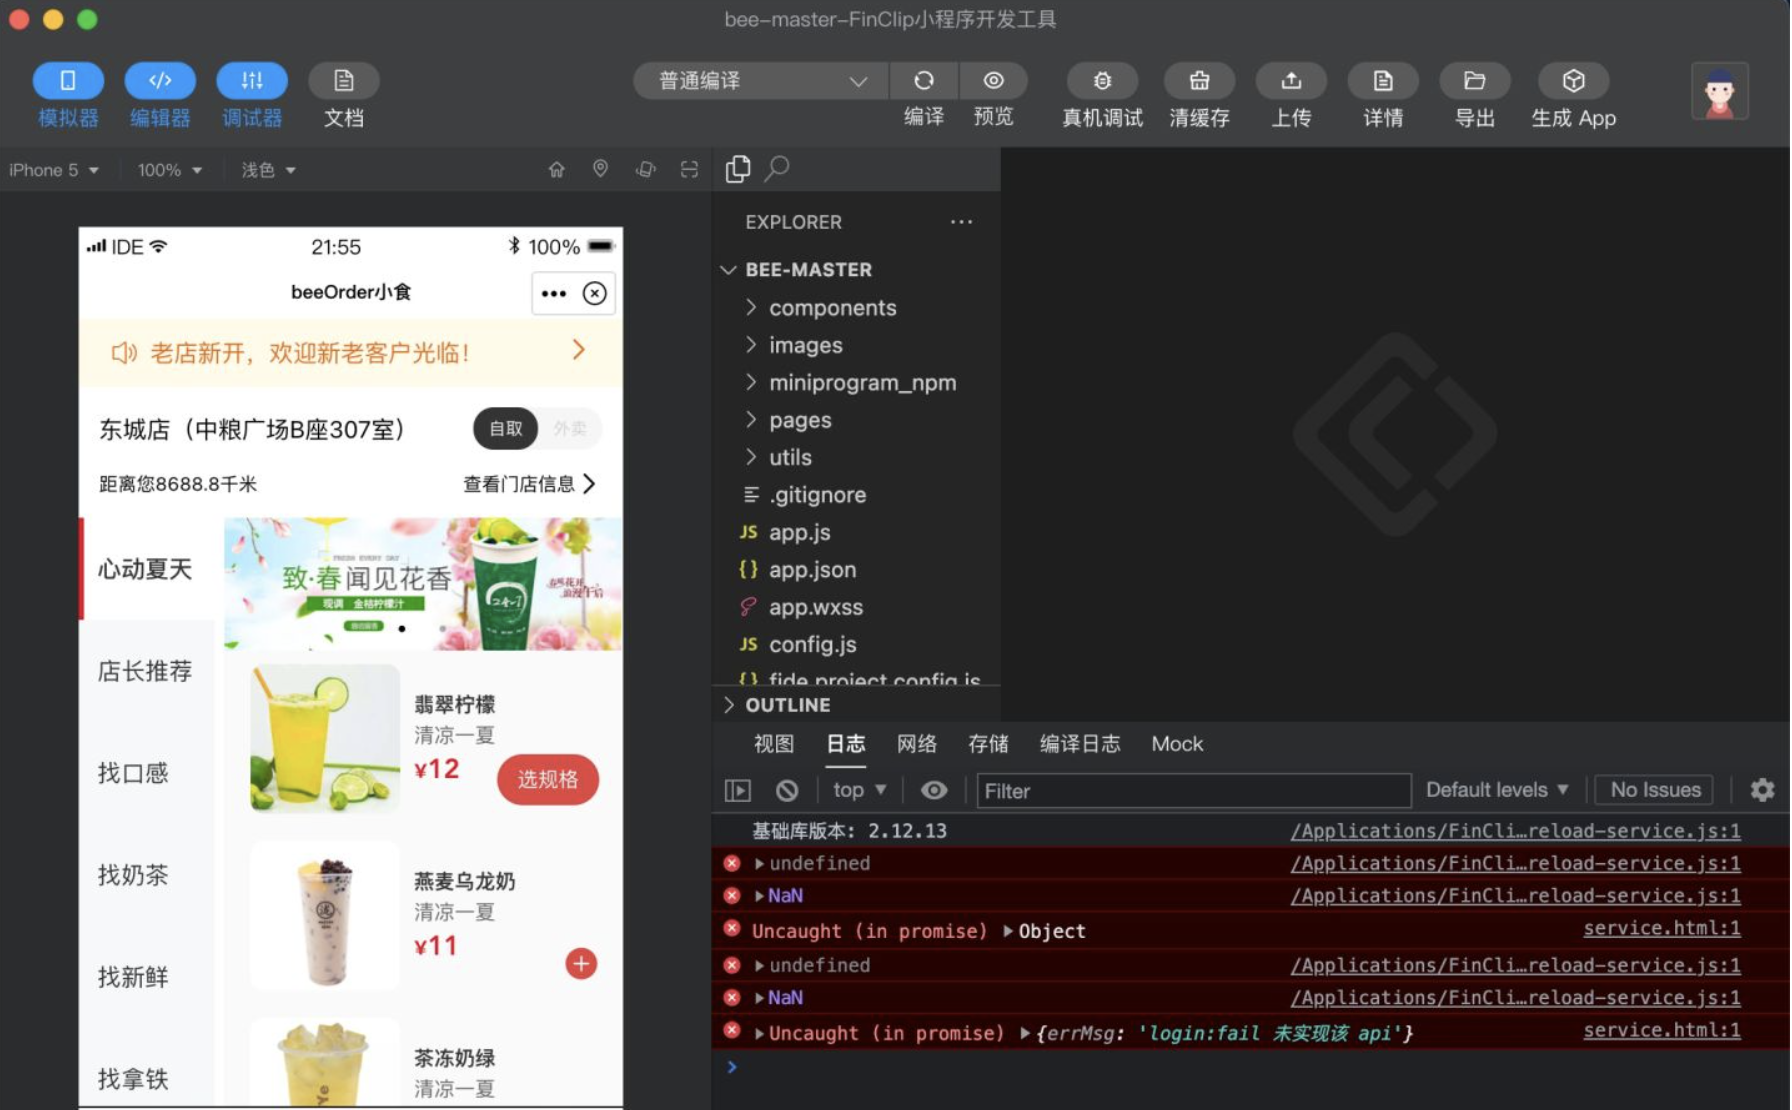Toggle the 编辑器 editor panel button
Screen dimensions: 1792x1110
[160, 81]
